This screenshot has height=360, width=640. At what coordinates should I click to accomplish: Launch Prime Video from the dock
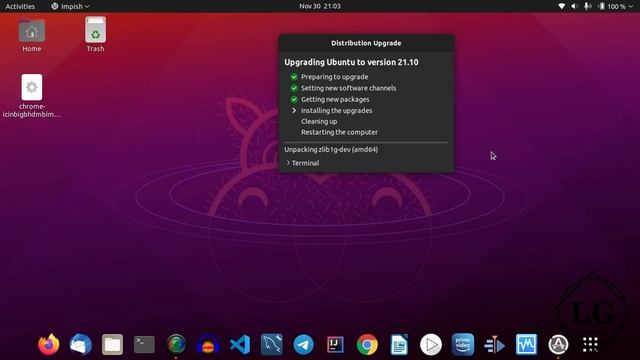click(462, 344)
